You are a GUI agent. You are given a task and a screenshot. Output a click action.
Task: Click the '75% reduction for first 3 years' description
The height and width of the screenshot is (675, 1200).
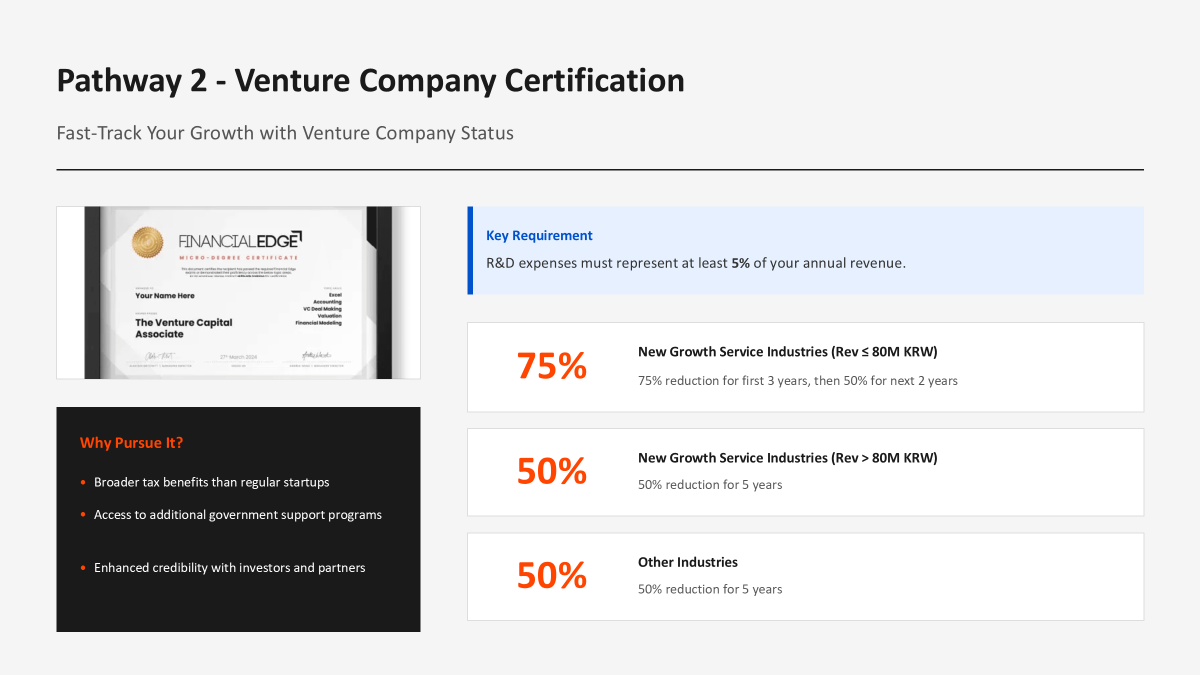(x=797, y=381)
